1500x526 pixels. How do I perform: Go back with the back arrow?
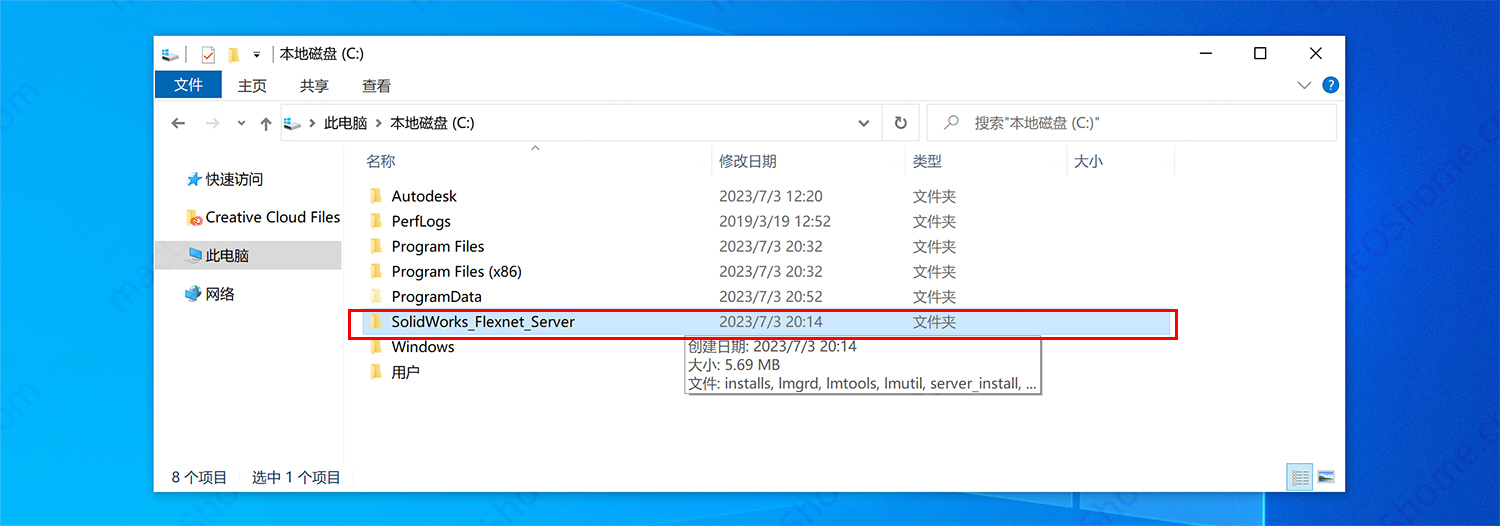coord(178,123)
